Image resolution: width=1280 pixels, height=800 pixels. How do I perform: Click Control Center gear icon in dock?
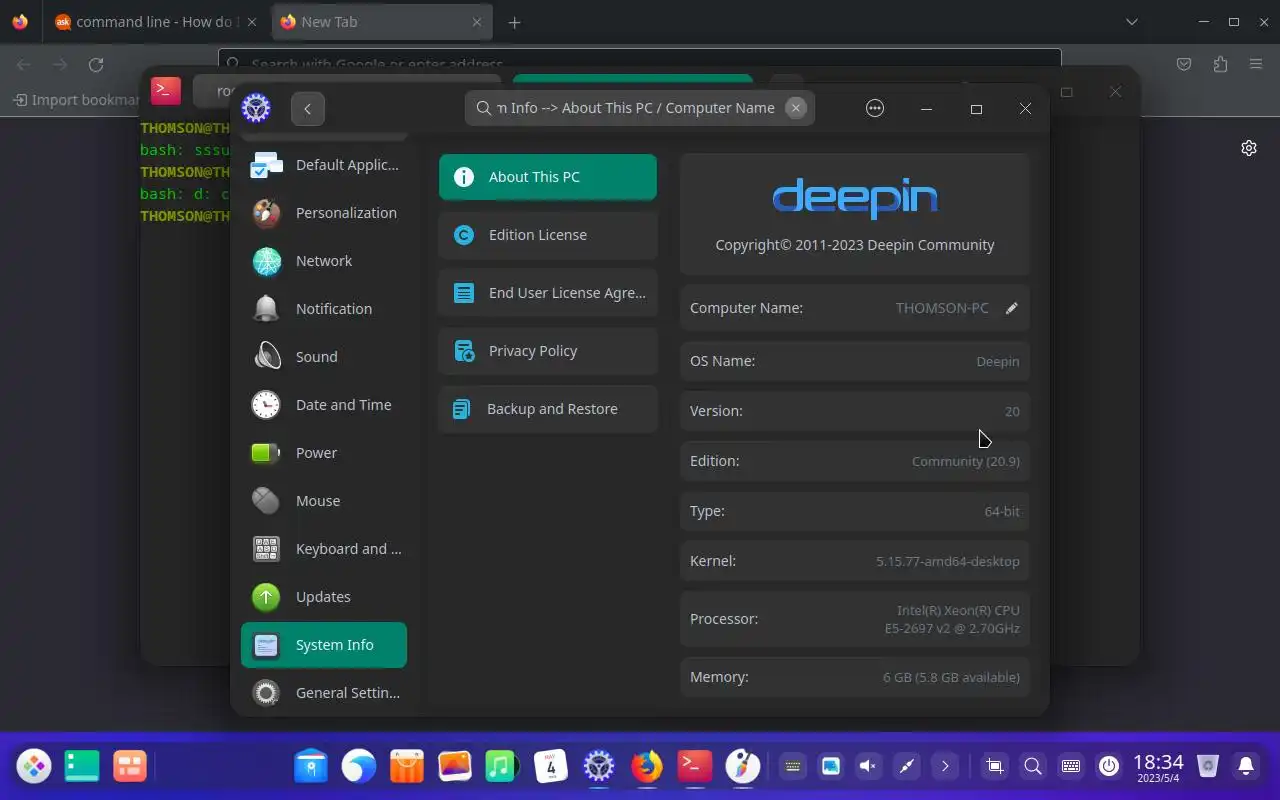coord(599,767)
